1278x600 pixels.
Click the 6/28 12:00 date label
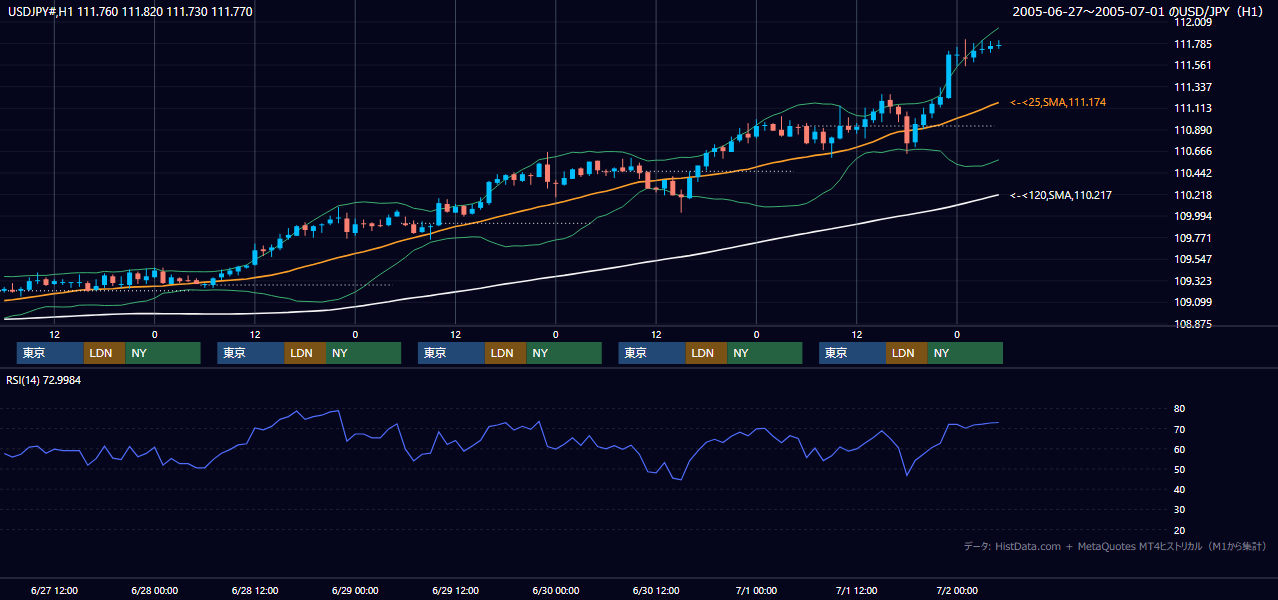[255, 590]
